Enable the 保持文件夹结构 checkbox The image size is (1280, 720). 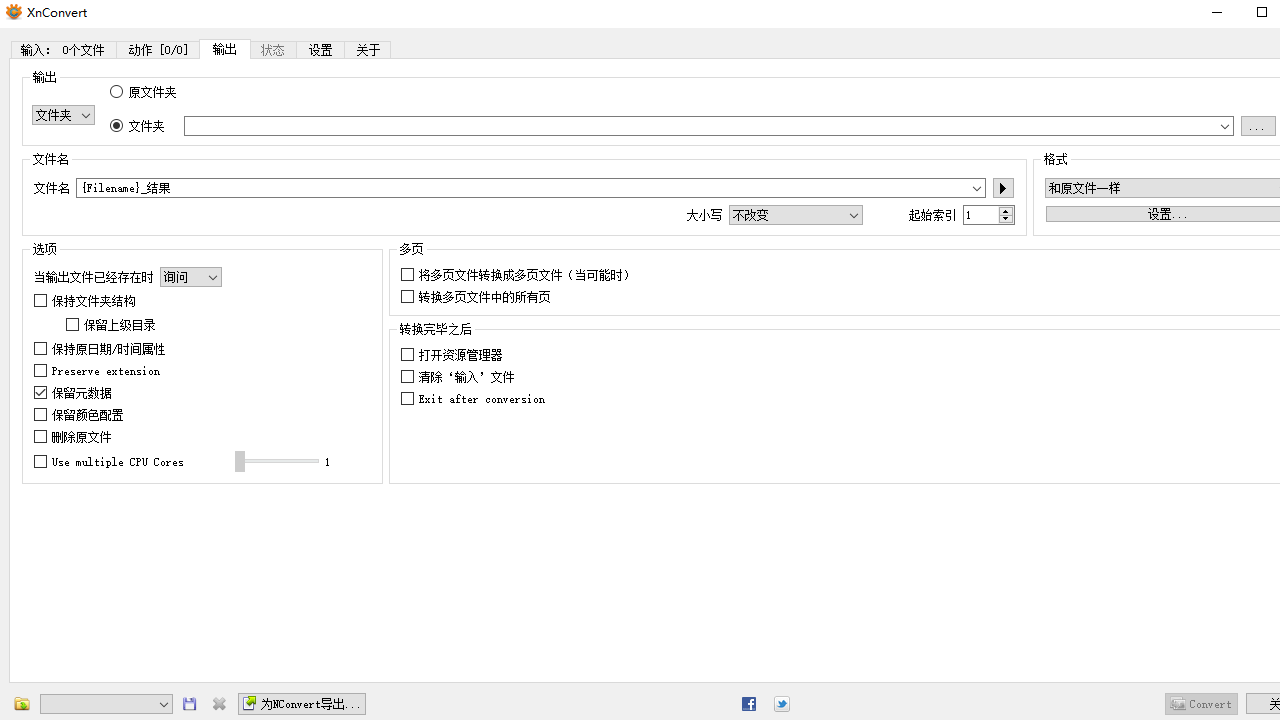pos(40,300)
